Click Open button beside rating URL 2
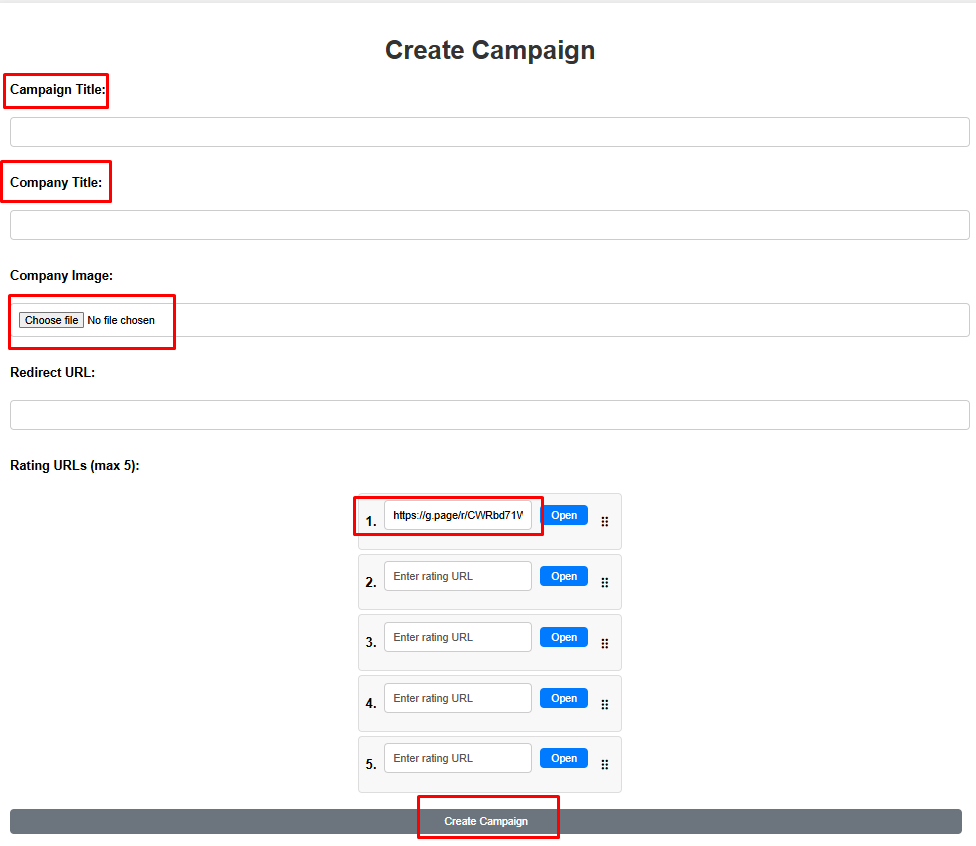976x846 pixels. 563,576
